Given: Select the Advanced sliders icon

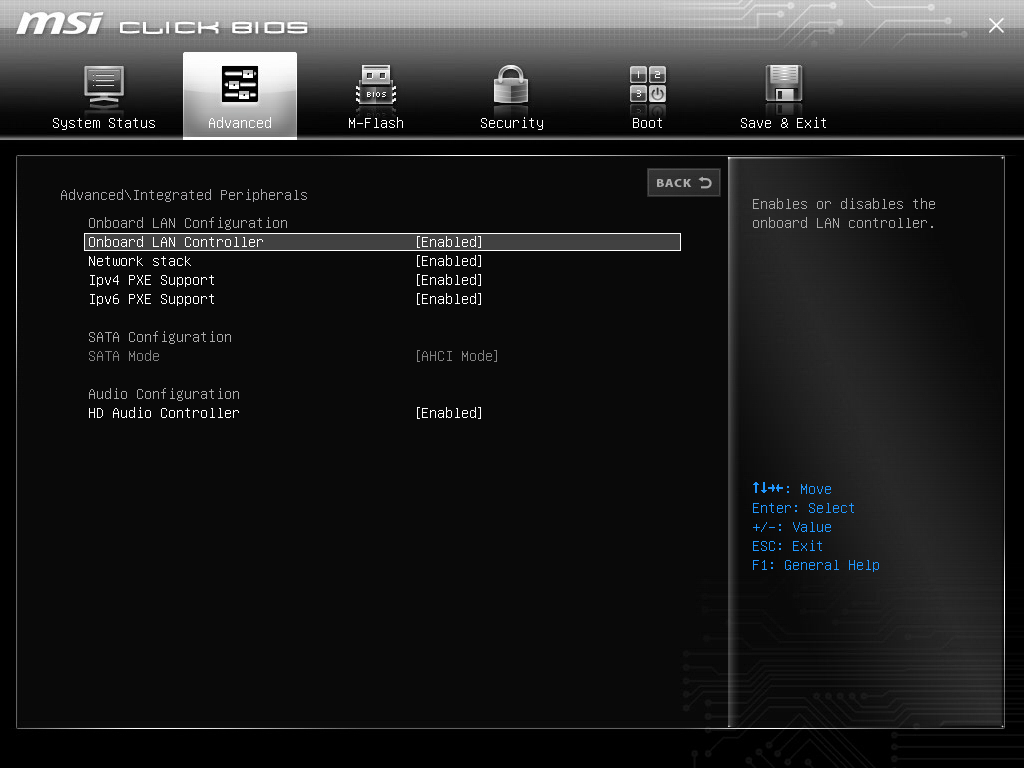Looking at the screenshot, I should pyautogui.click(x=240, y=84).
